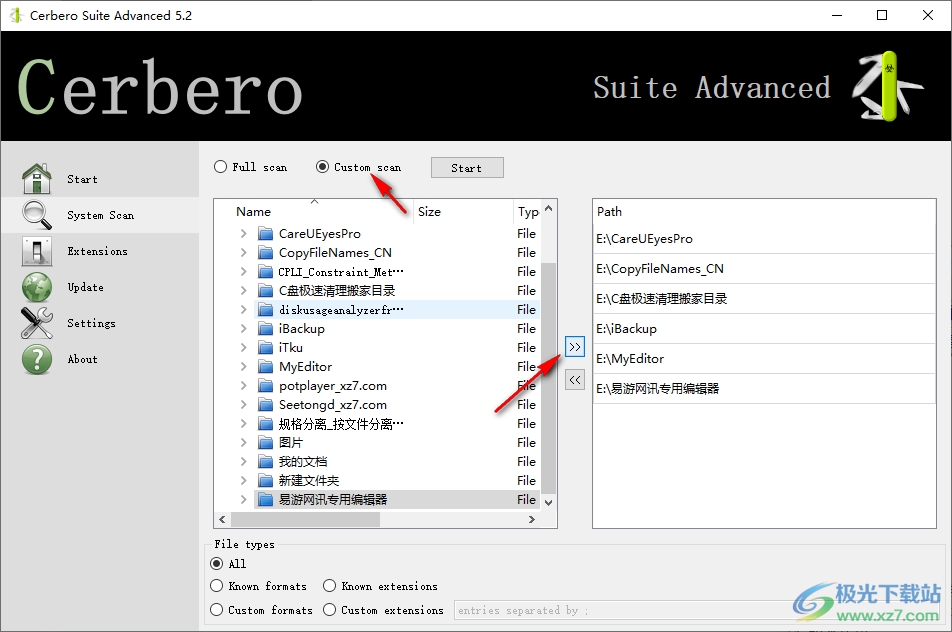Select the All file types option
Viewport: 952px width, 632px height.
click(x=216, y=563)
